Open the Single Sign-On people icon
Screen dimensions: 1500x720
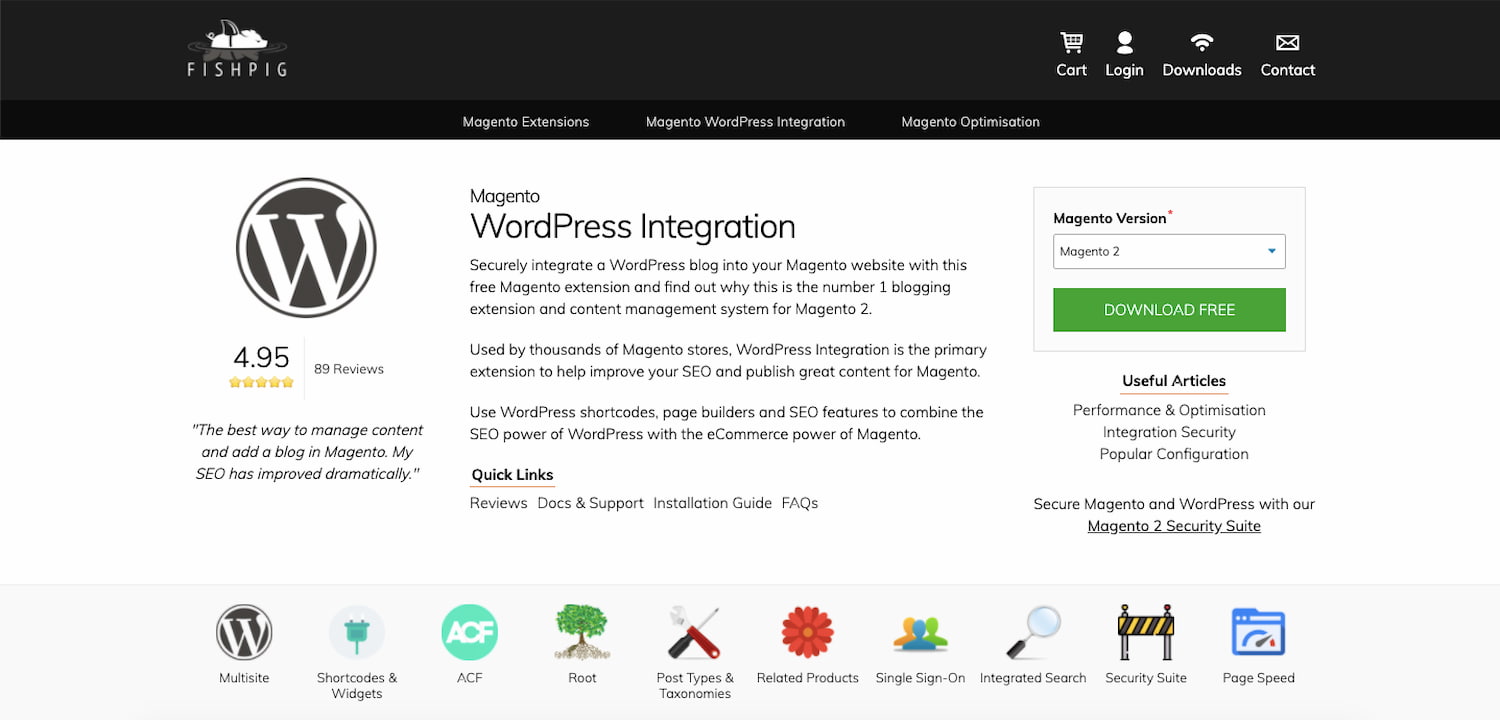(x=920, y=634)
